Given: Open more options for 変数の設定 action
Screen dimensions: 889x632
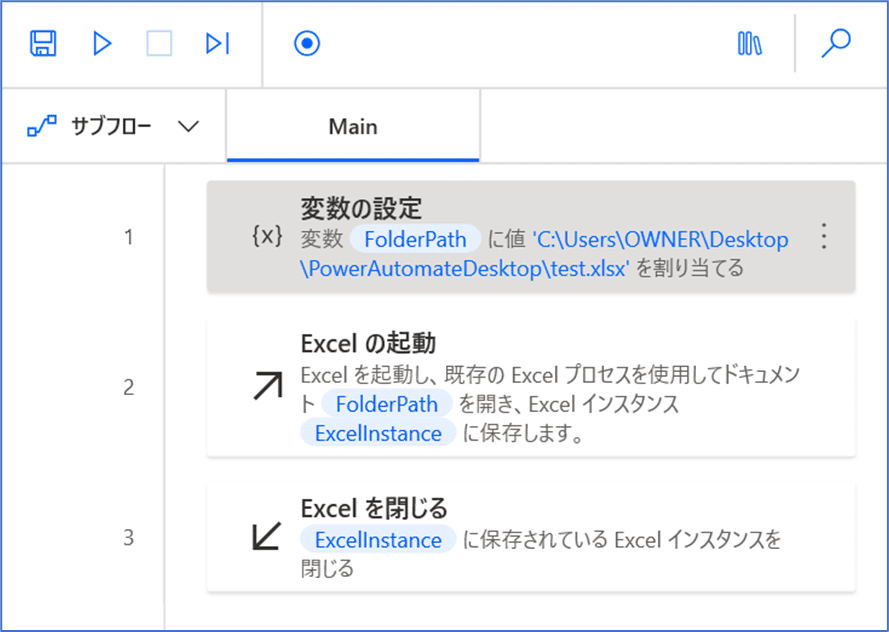Looking at the screenshot, I should 824,236.
